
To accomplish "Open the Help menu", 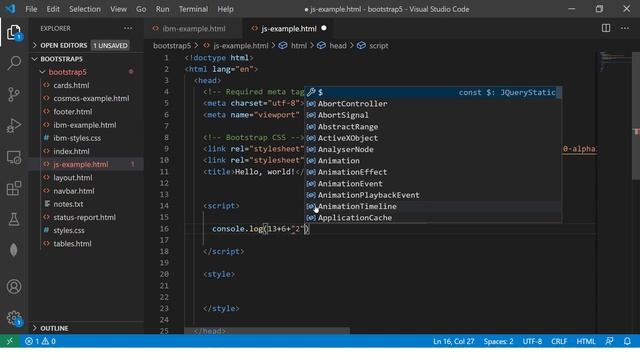I will (x=225, y=9).
